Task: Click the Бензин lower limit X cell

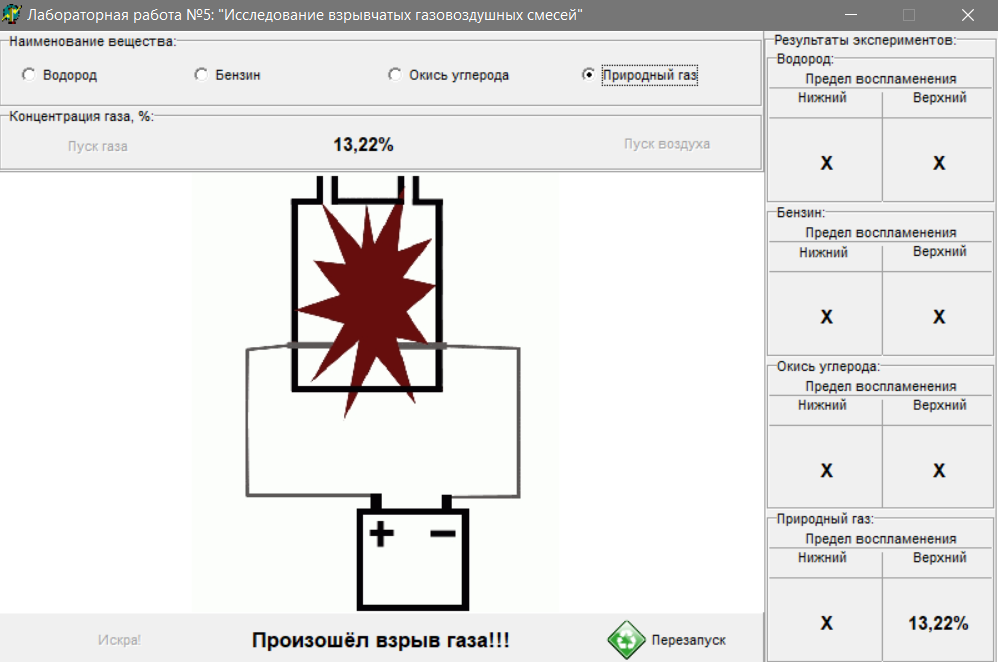Action: [826, 316]
